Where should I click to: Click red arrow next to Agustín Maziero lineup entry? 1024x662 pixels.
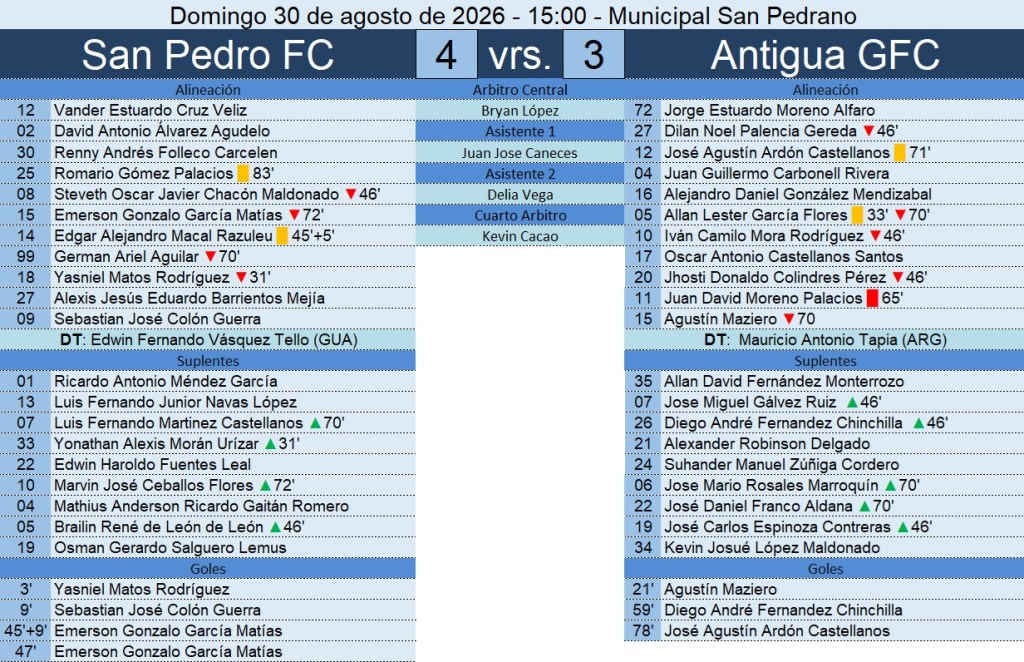(789, 319)
